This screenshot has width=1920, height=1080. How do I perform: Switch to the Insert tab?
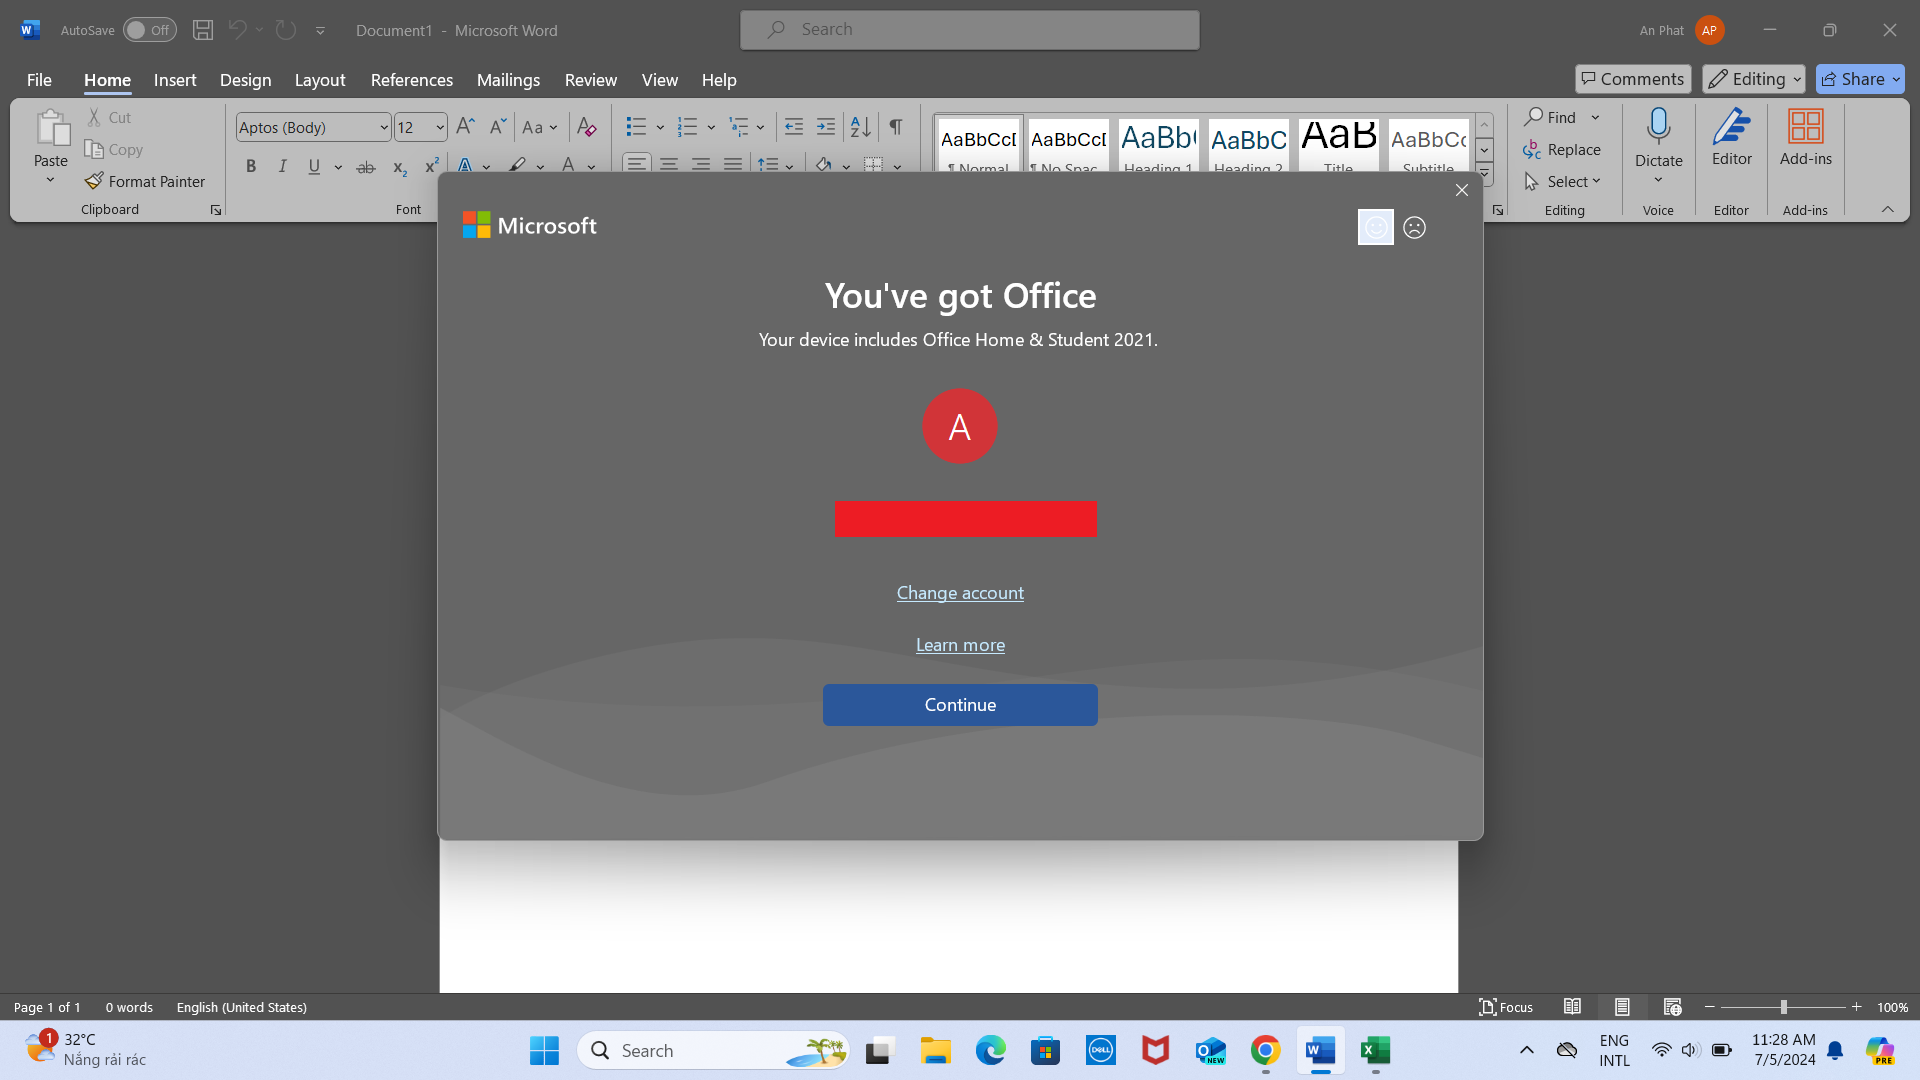175,79
